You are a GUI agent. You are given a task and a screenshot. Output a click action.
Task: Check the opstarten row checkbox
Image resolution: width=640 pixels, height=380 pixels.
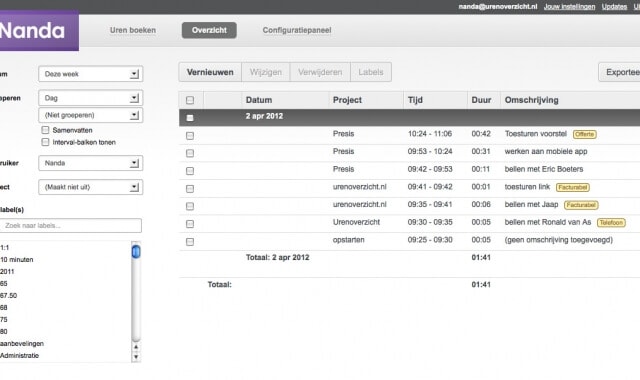tap(190, 242)
